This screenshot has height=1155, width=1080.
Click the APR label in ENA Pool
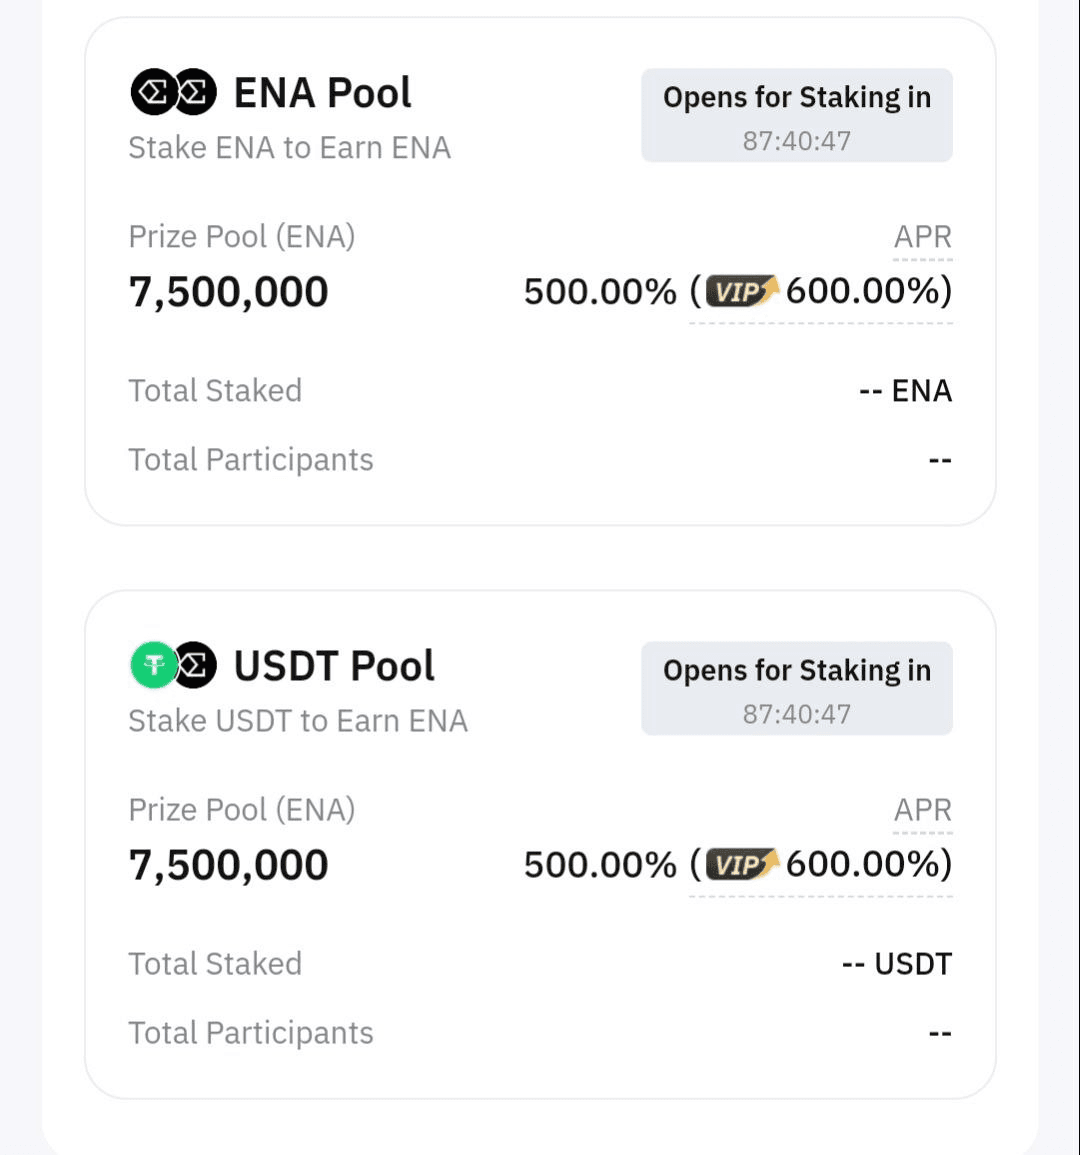coord(922,237)
